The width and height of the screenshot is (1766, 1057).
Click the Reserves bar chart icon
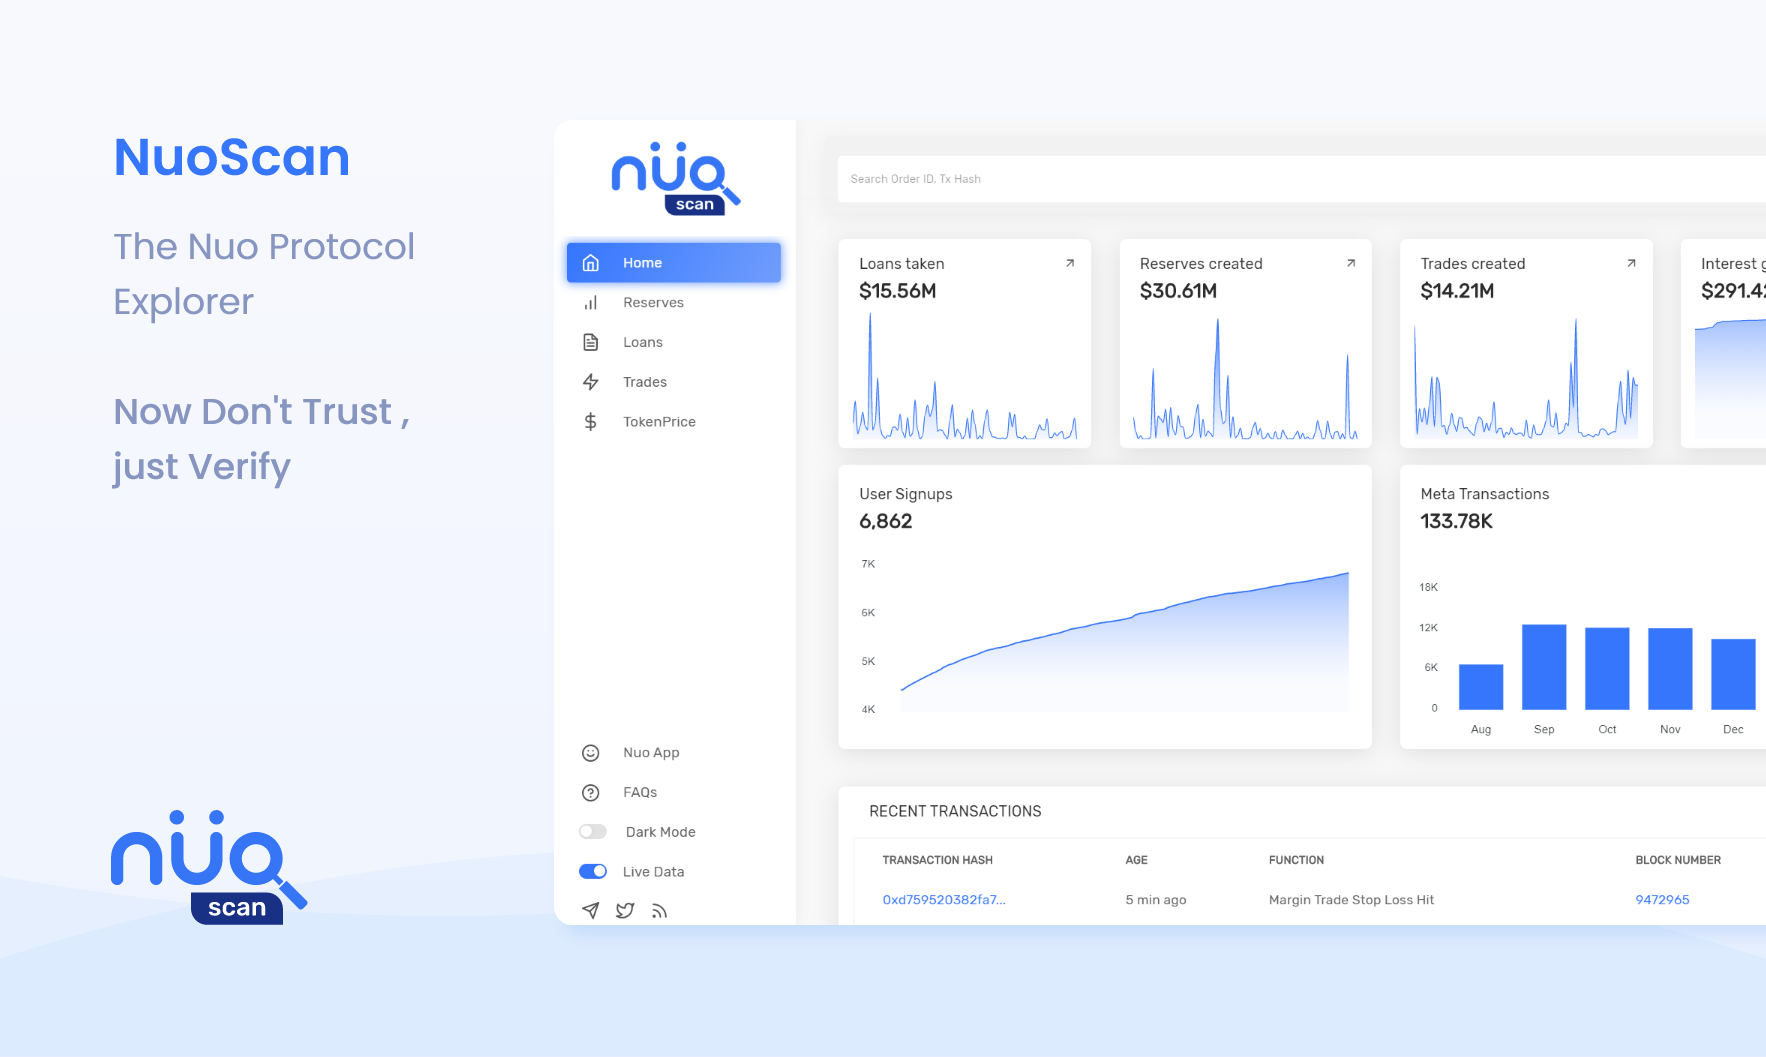[591, 303]
